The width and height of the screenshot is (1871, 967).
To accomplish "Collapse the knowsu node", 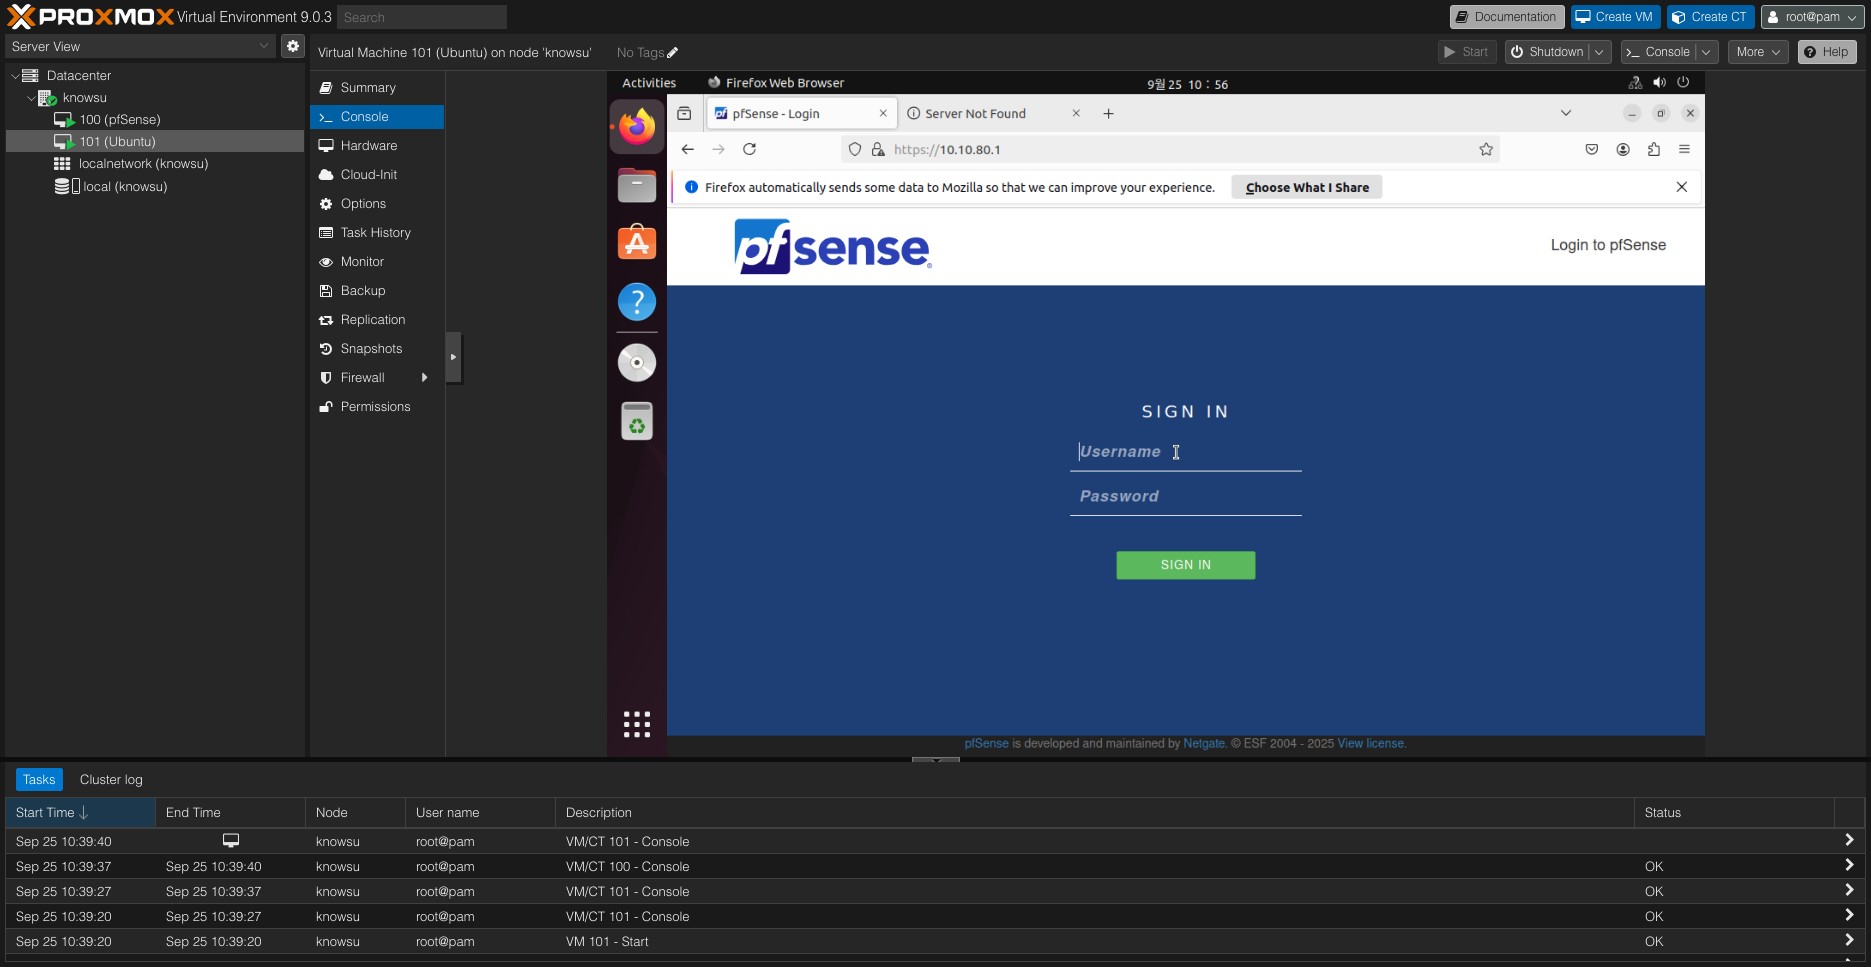I will (30, 98).
